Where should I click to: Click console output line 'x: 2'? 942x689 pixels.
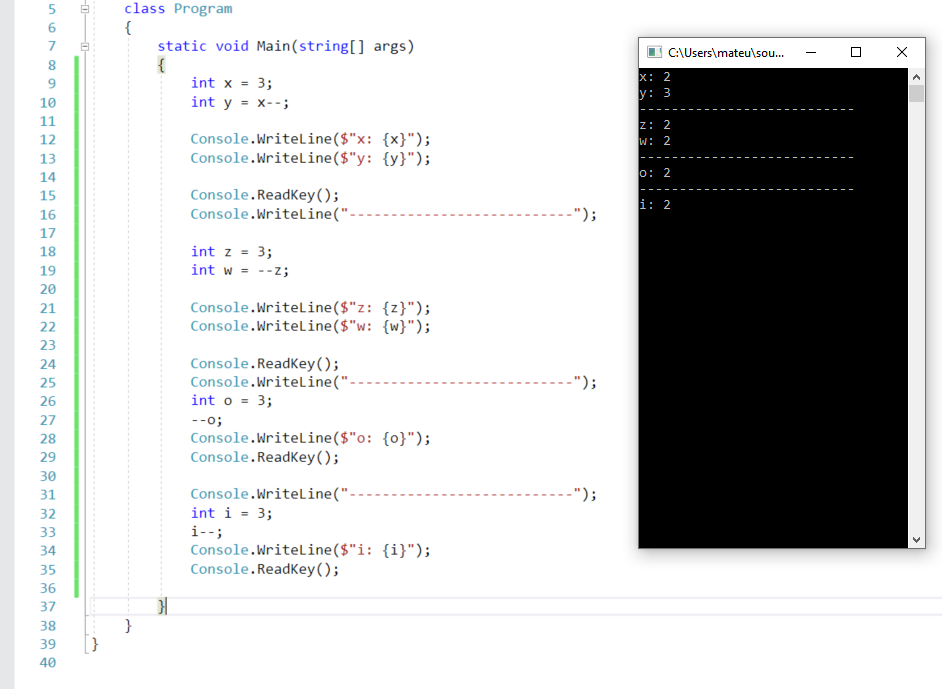655,77
